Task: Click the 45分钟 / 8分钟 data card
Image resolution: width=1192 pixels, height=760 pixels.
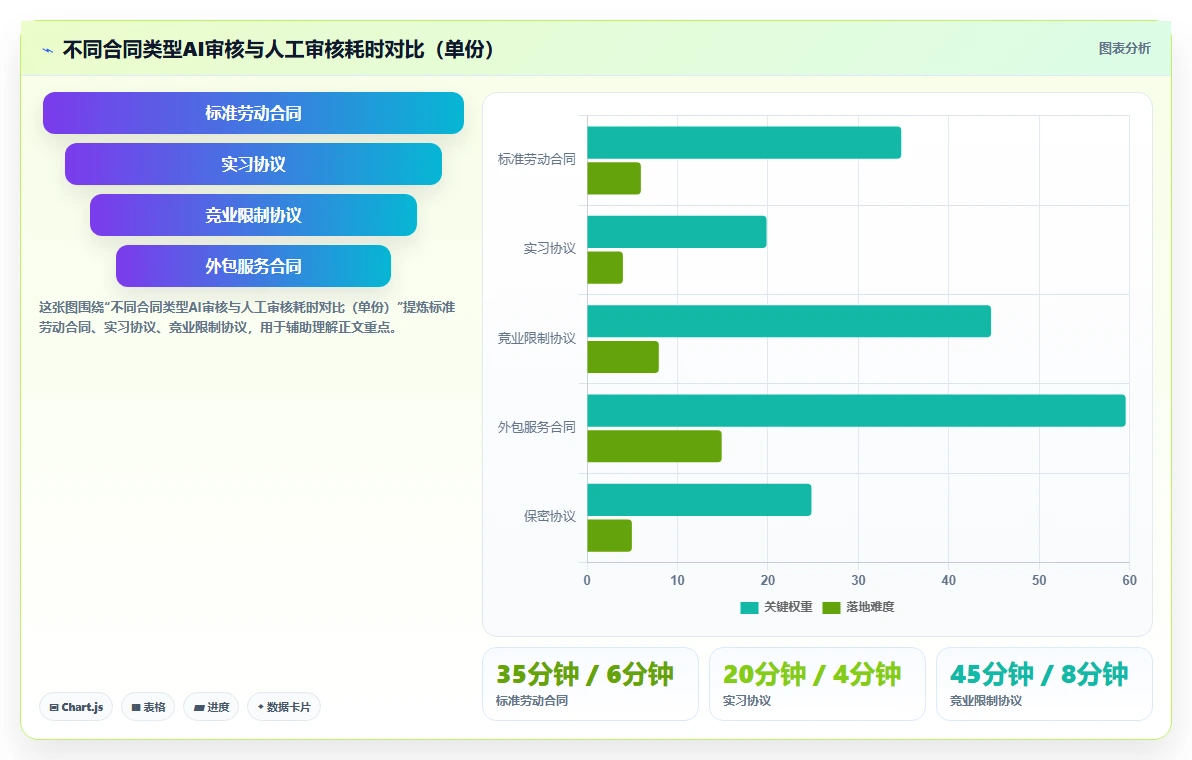Action: (1044, 684)
